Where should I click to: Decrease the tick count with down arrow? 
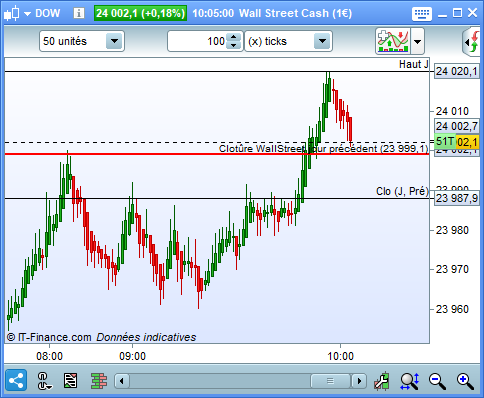pos(234,46)
